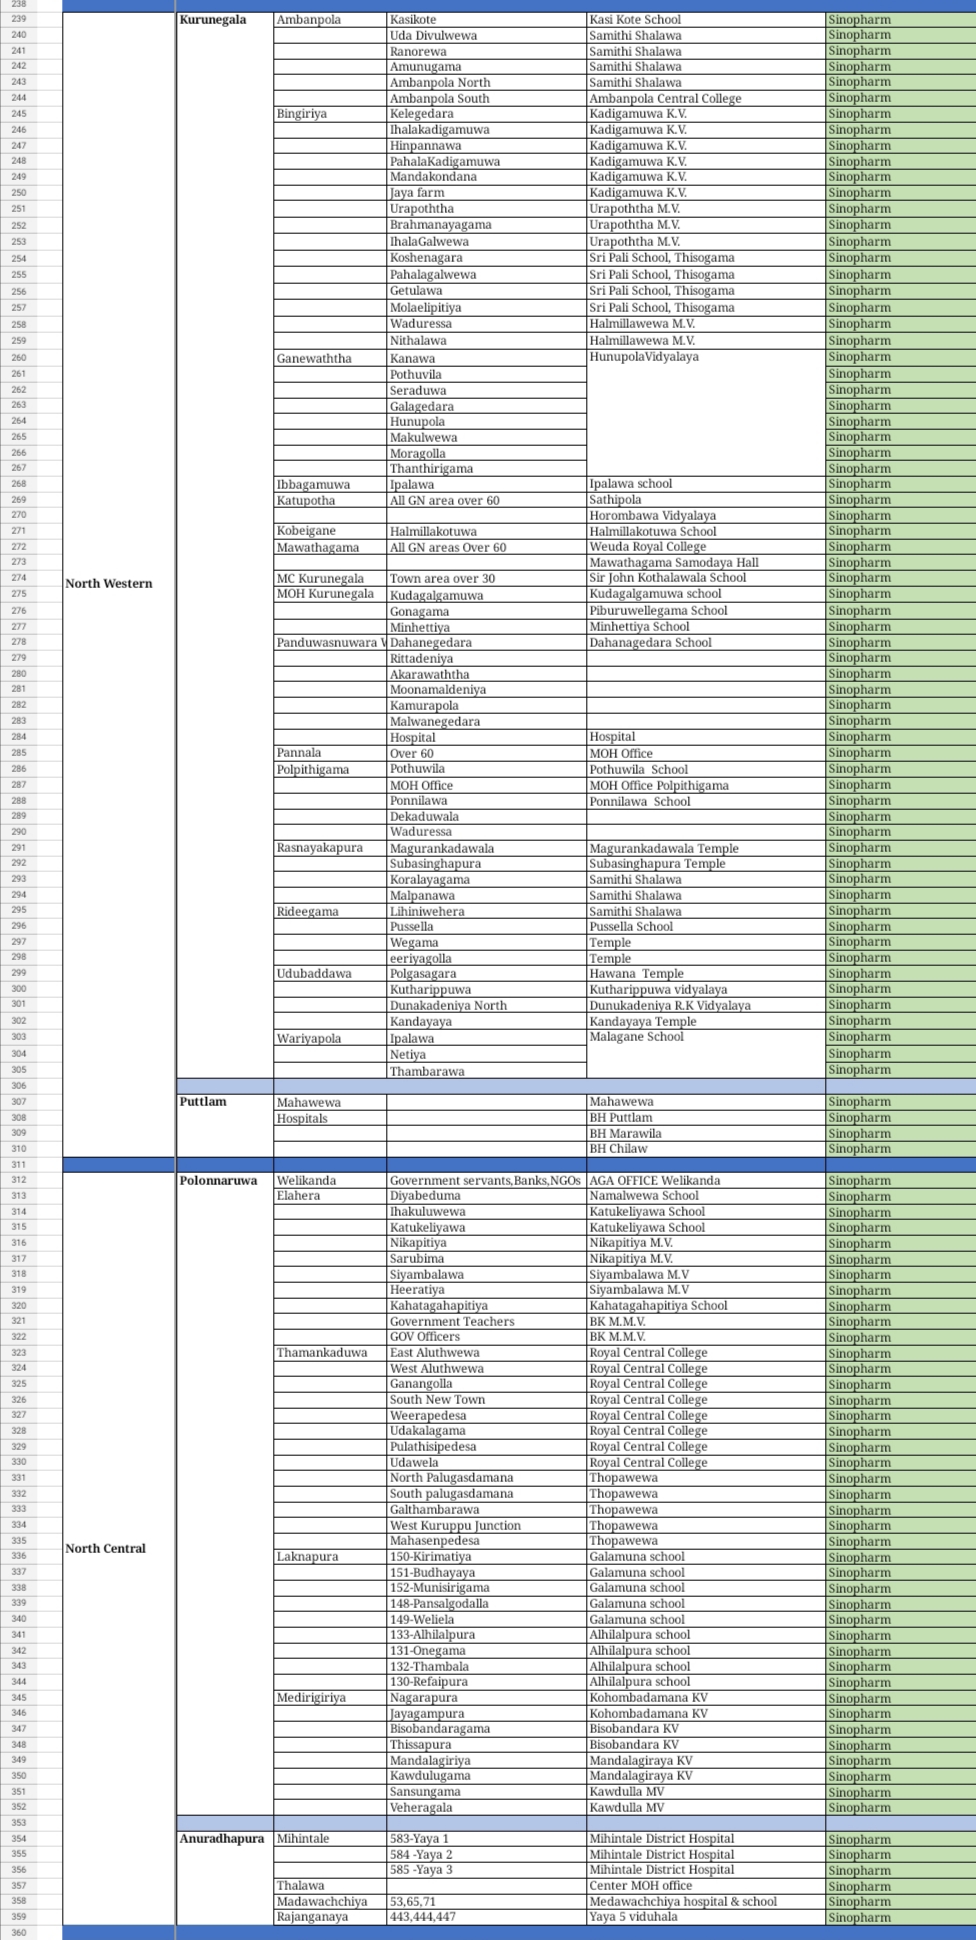Click the Pannala cell
The image size is (976, 1940).
pyautogui.click(x=330, y=752)
